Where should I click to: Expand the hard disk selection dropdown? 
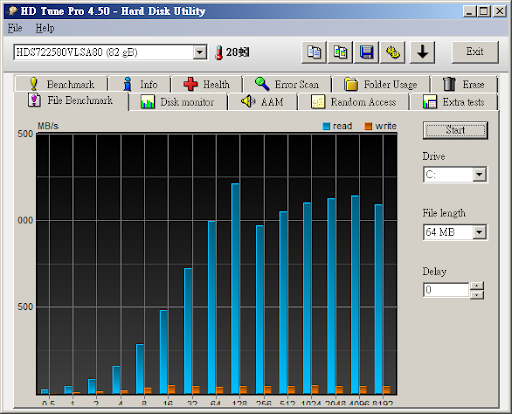point(200,52)
